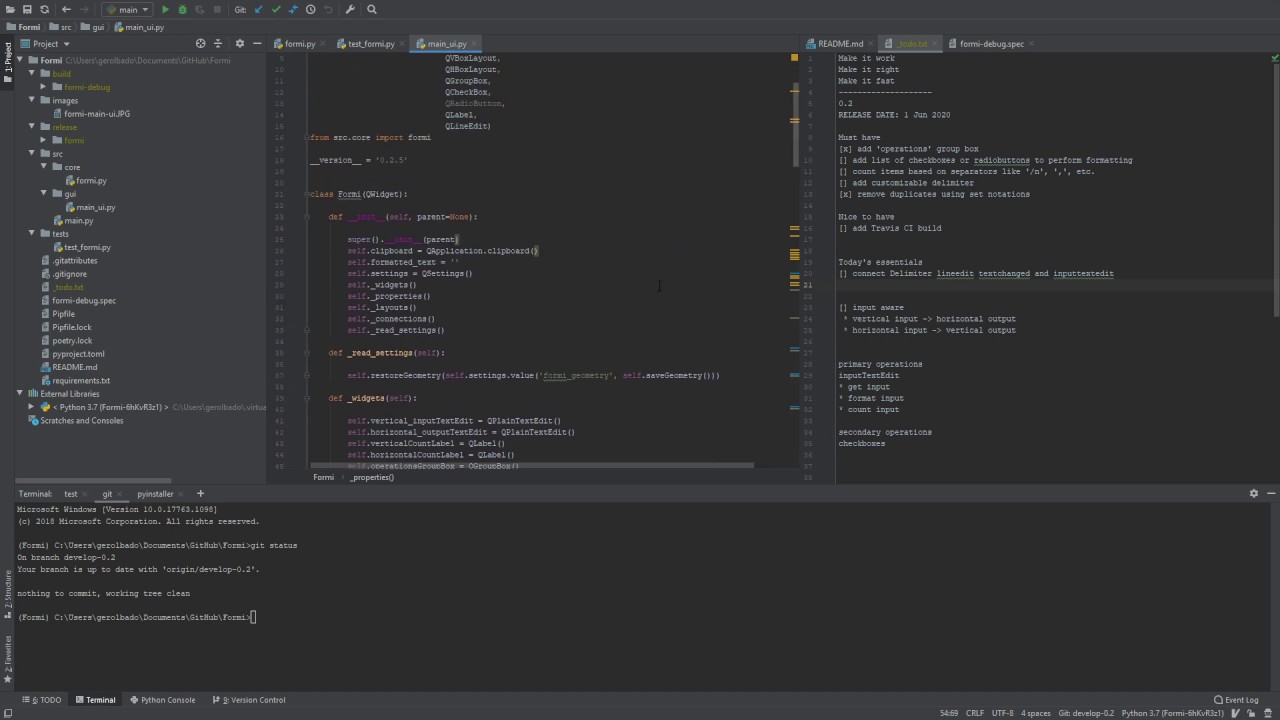This screenshot has width=1280, height=720.
Task: Select formi-main-ui.JPG in project tree
Action: (96, 114)
